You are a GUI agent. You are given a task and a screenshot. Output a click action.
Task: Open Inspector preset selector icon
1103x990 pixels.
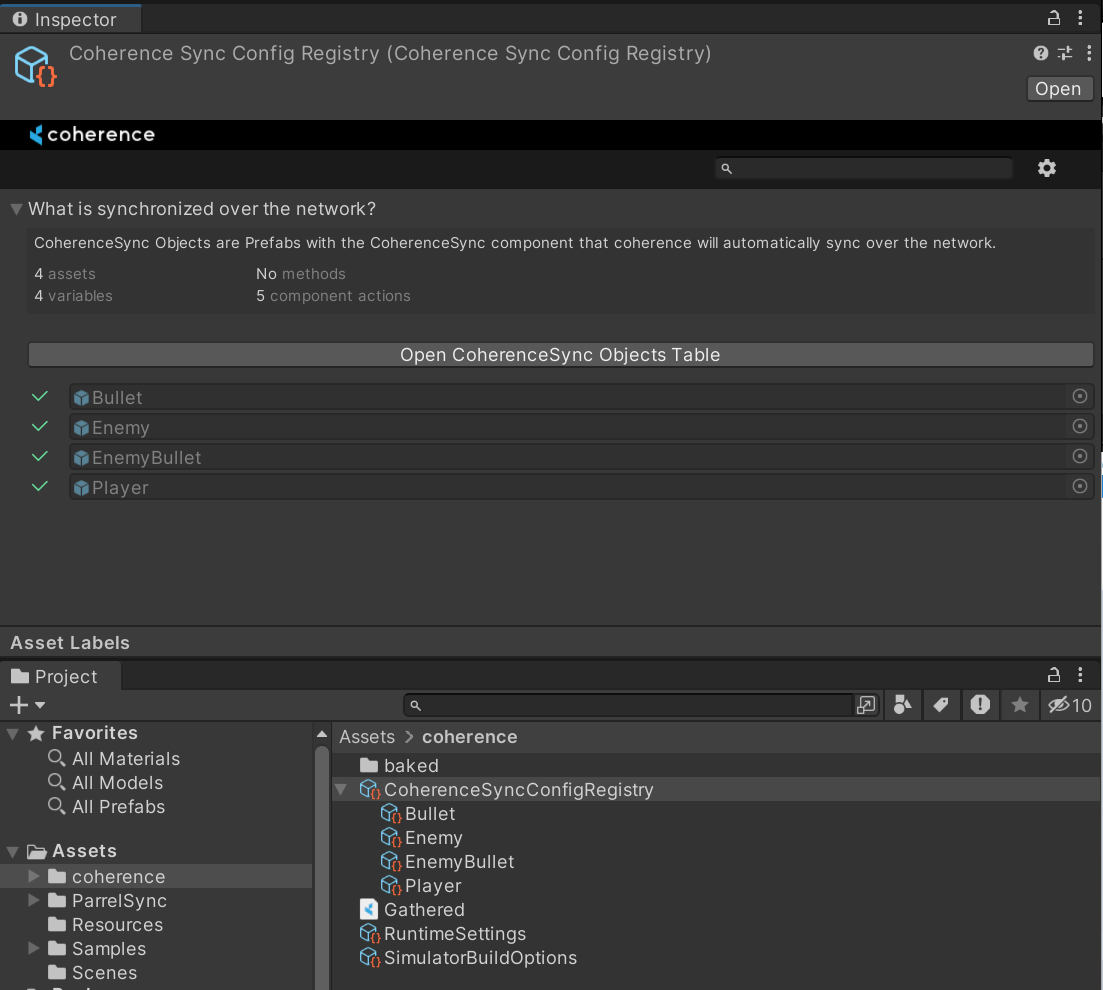tap(1065, 53)
